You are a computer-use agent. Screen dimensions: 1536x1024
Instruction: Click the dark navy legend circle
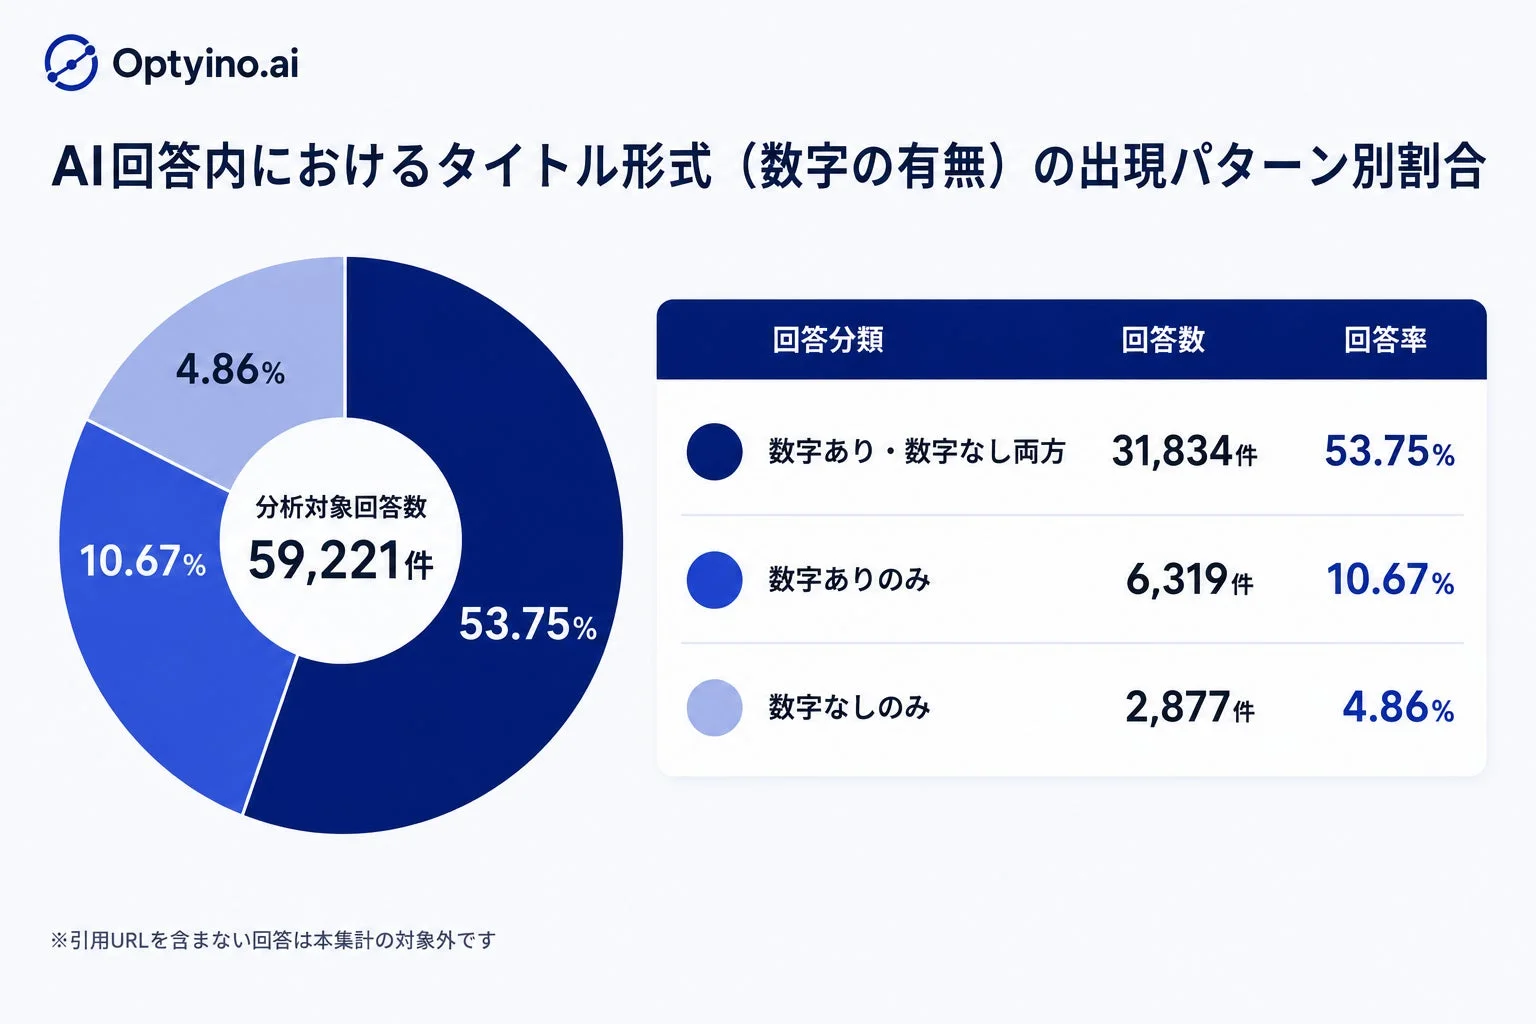pyautogui.click(x=714, y=452)
